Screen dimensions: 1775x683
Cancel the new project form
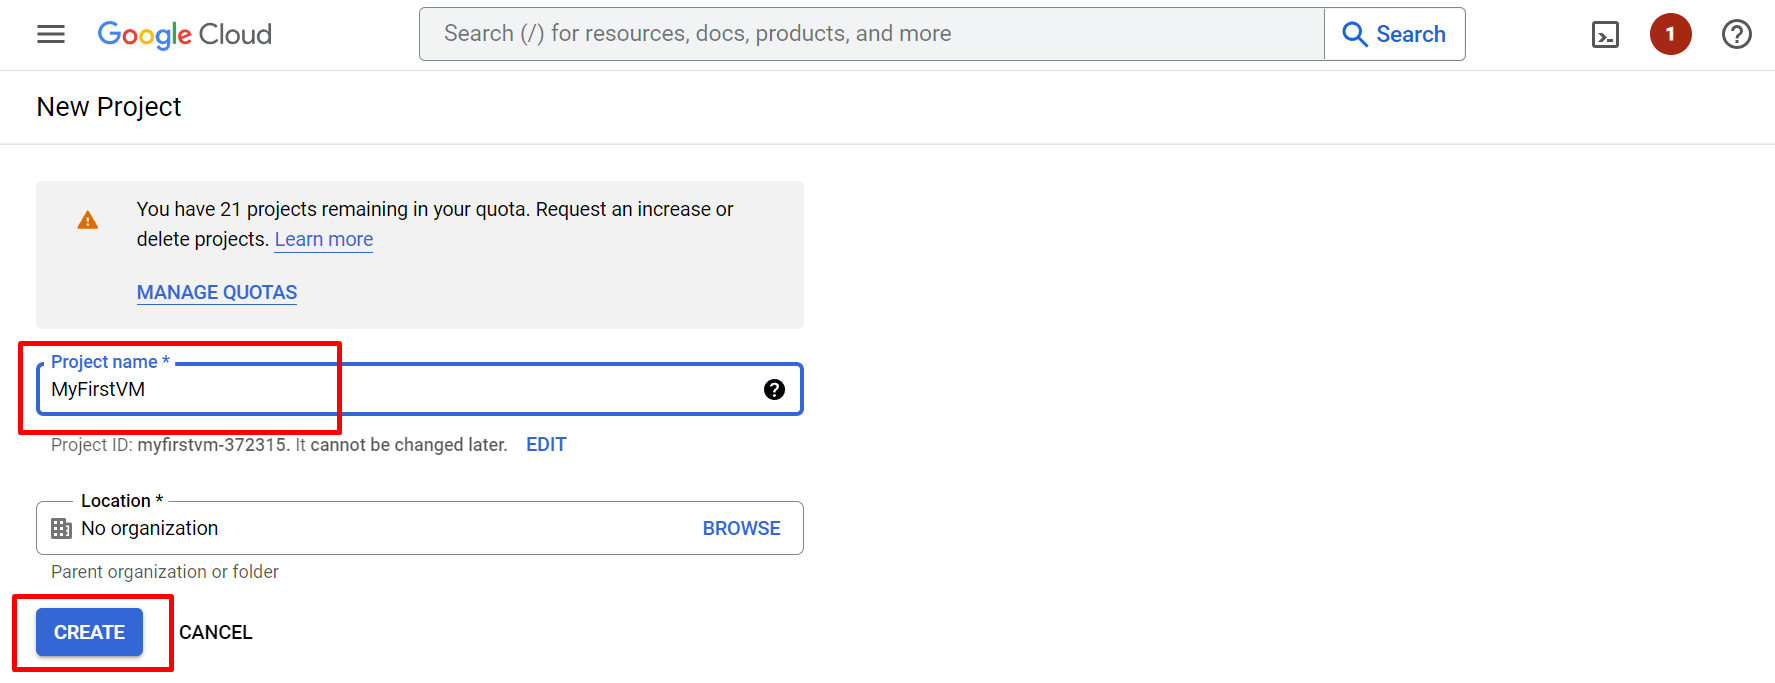click(x=215, y=632)
